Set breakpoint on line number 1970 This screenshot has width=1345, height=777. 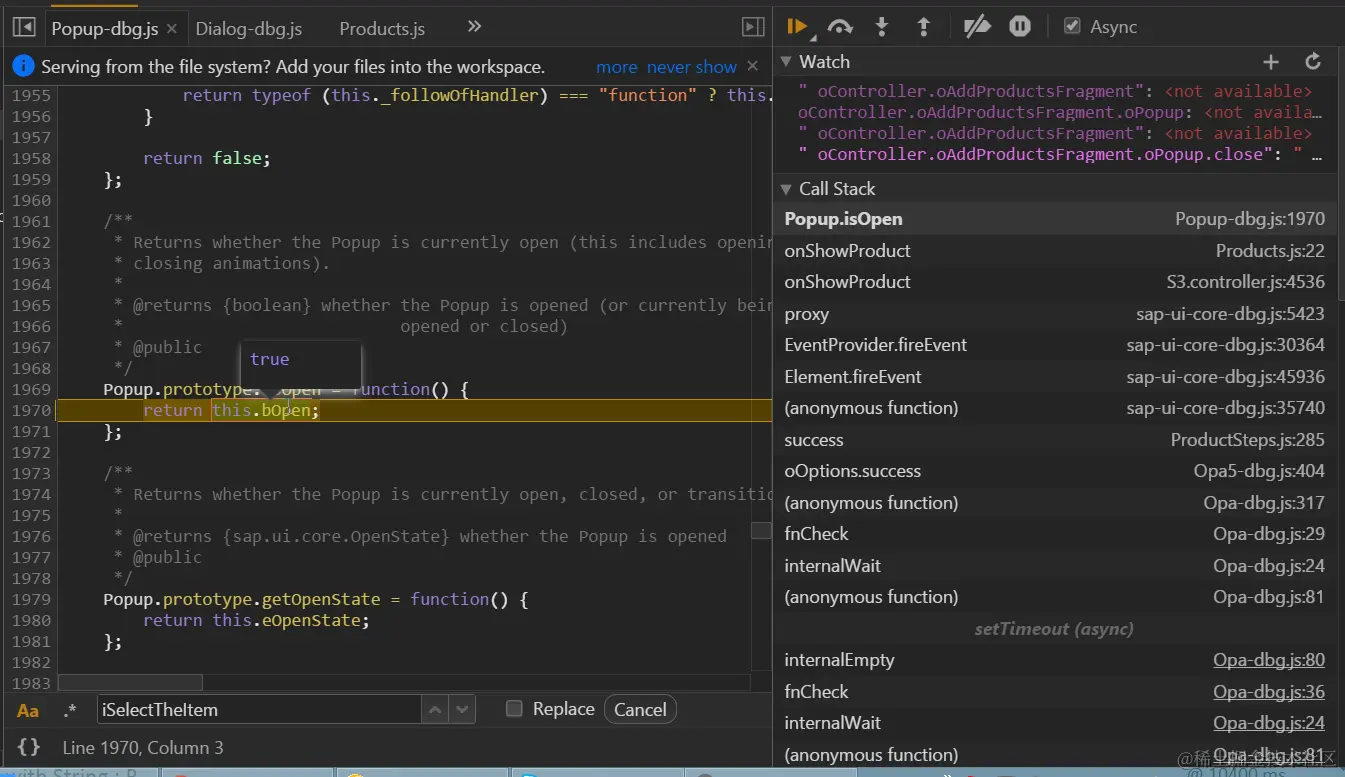(x=31, y=410)
